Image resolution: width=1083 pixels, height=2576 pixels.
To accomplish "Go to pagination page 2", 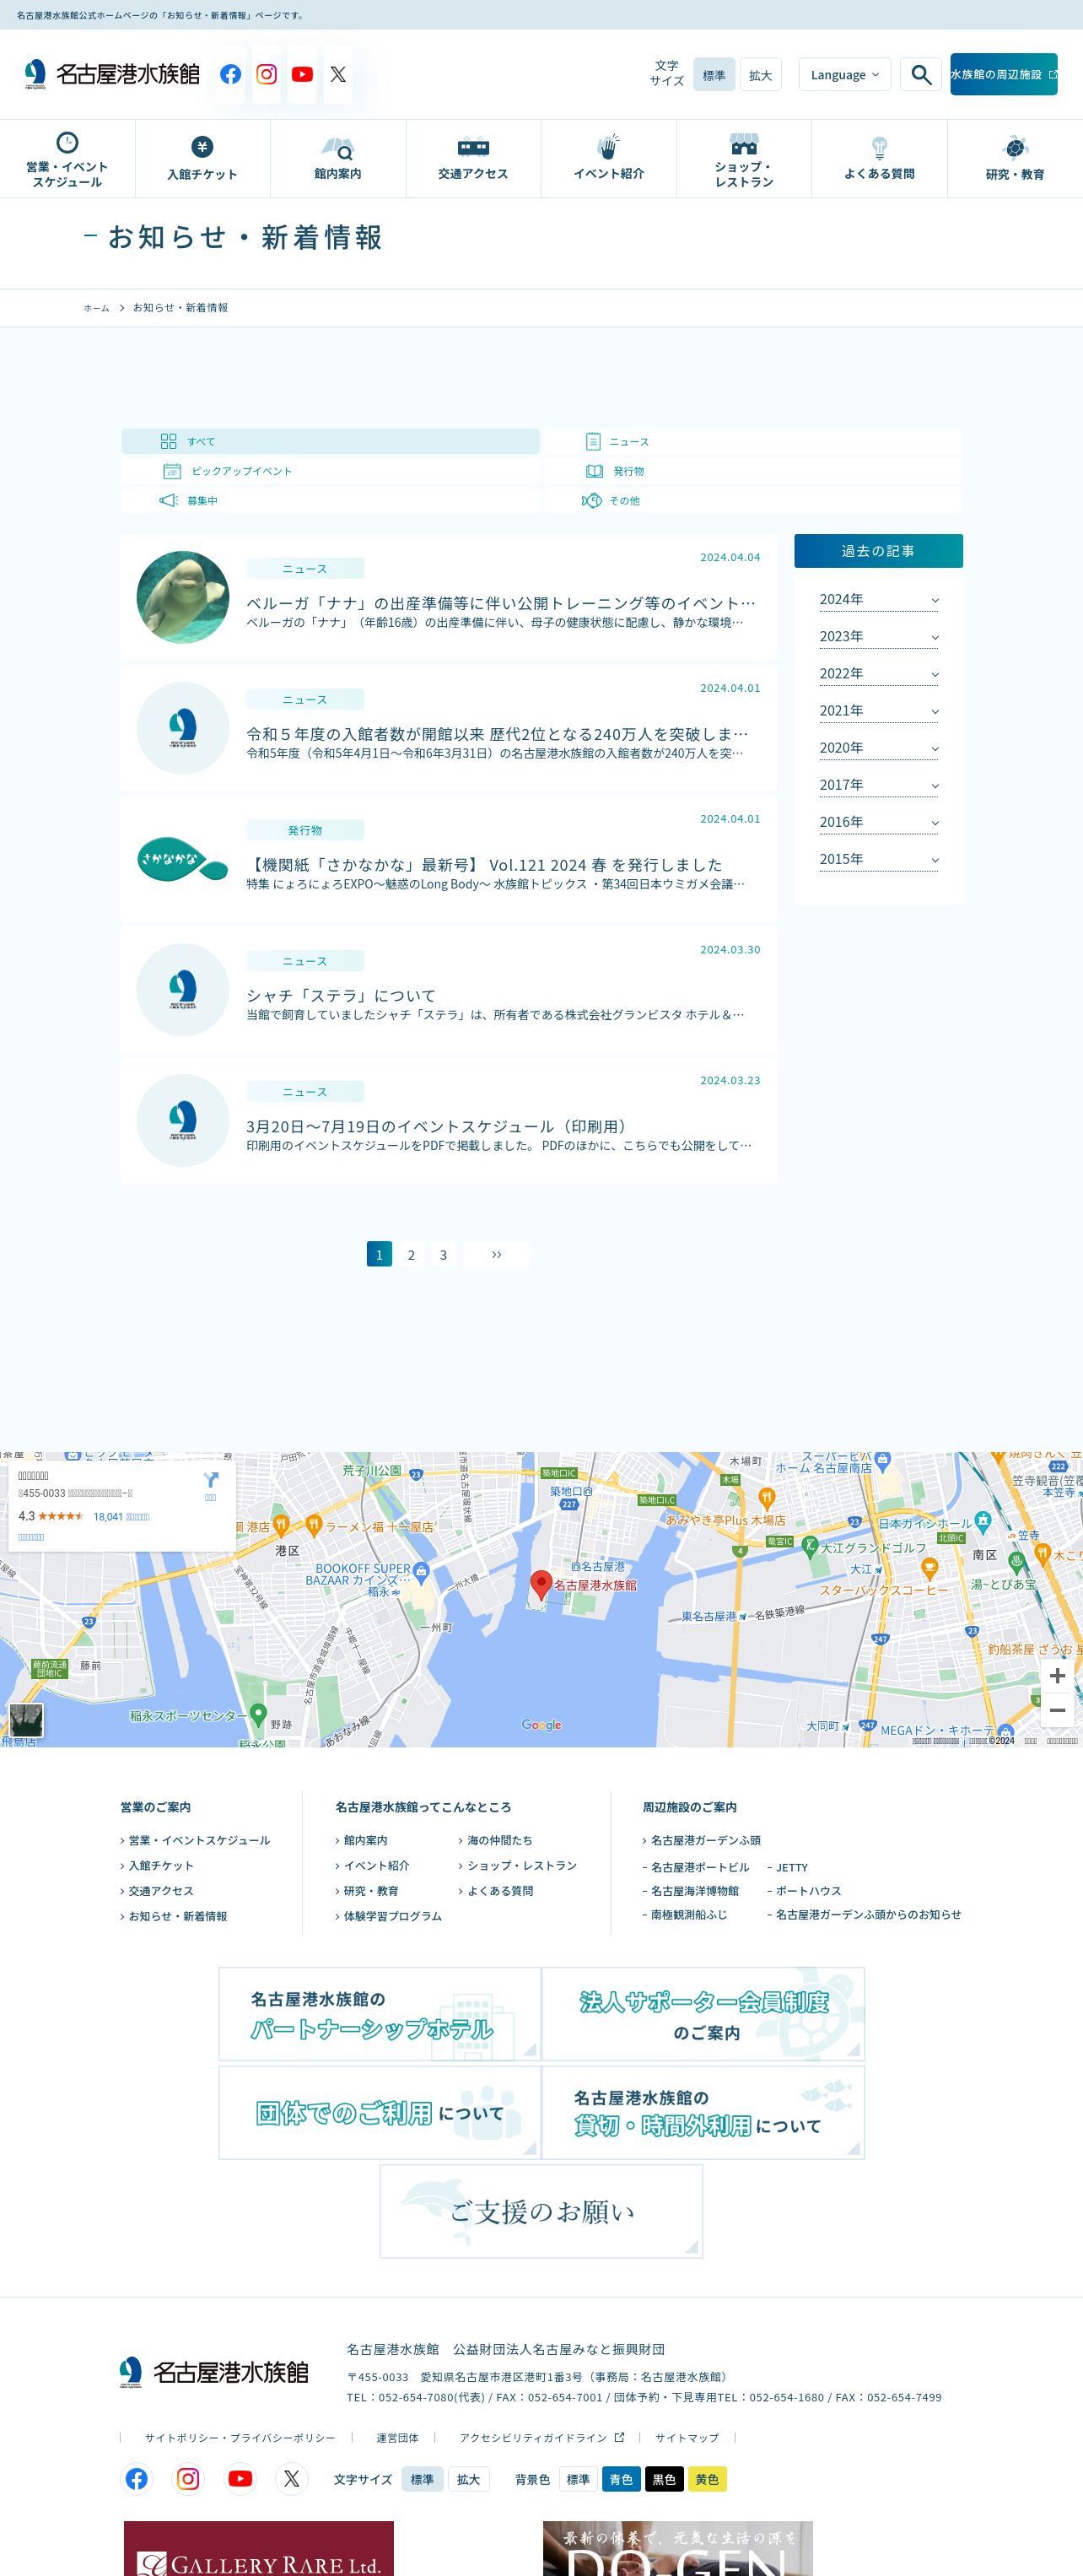I will click(411, 1255).
